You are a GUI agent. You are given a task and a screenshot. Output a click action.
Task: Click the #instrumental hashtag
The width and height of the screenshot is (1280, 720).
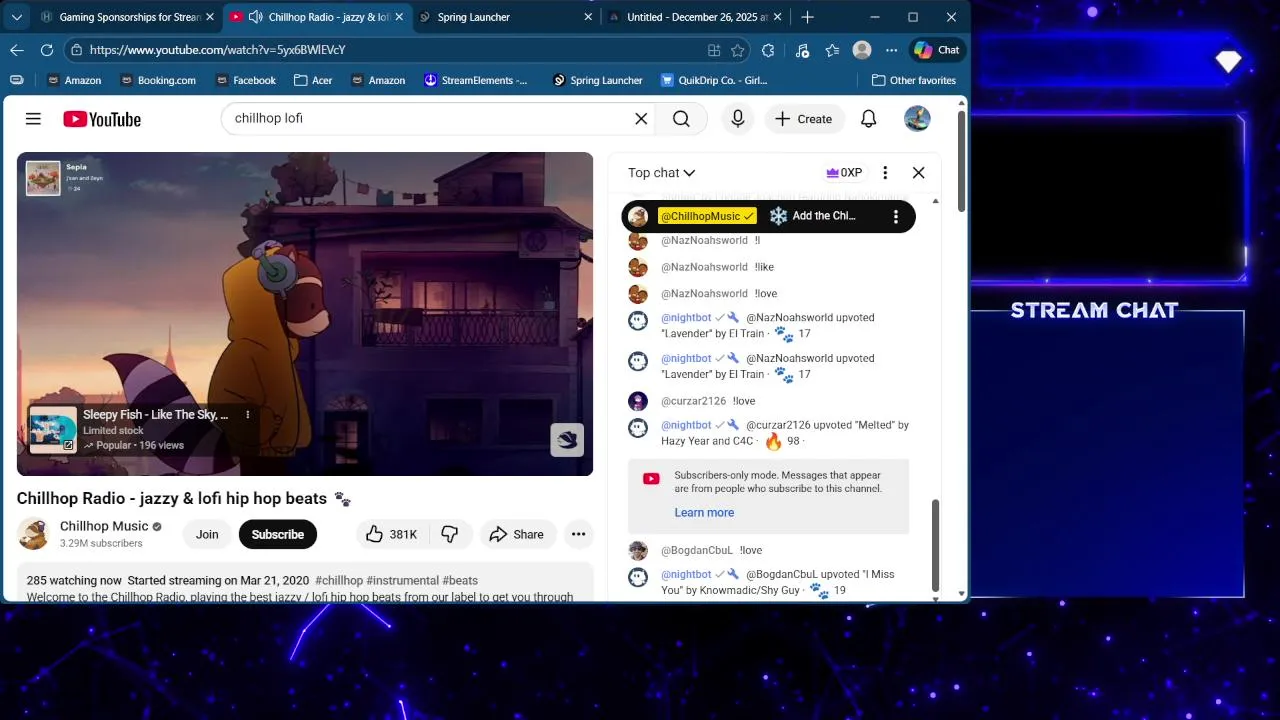403,580
